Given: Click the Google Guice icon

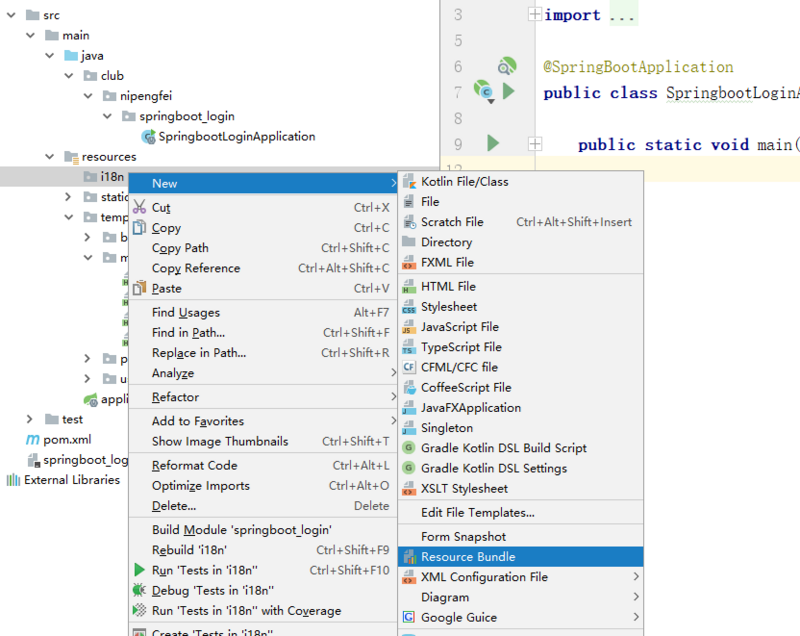Looking at the screenshot, I should 408,617.
